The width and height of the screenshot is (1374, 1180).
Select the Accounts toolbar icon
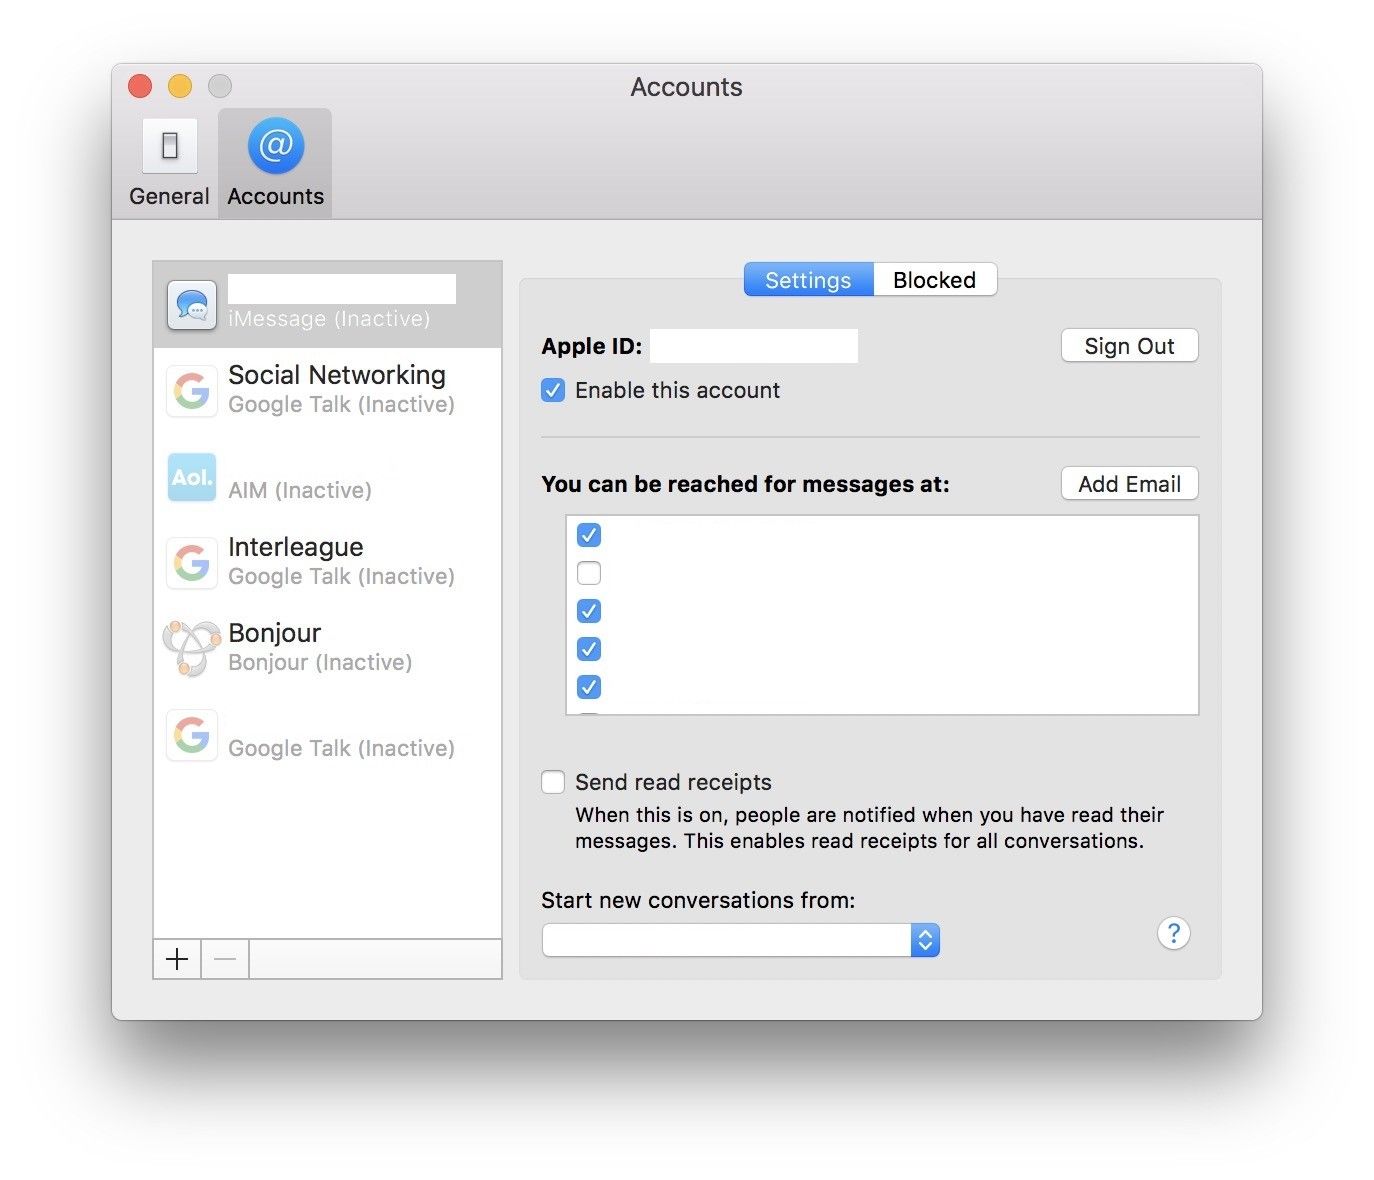coord(275,163)
